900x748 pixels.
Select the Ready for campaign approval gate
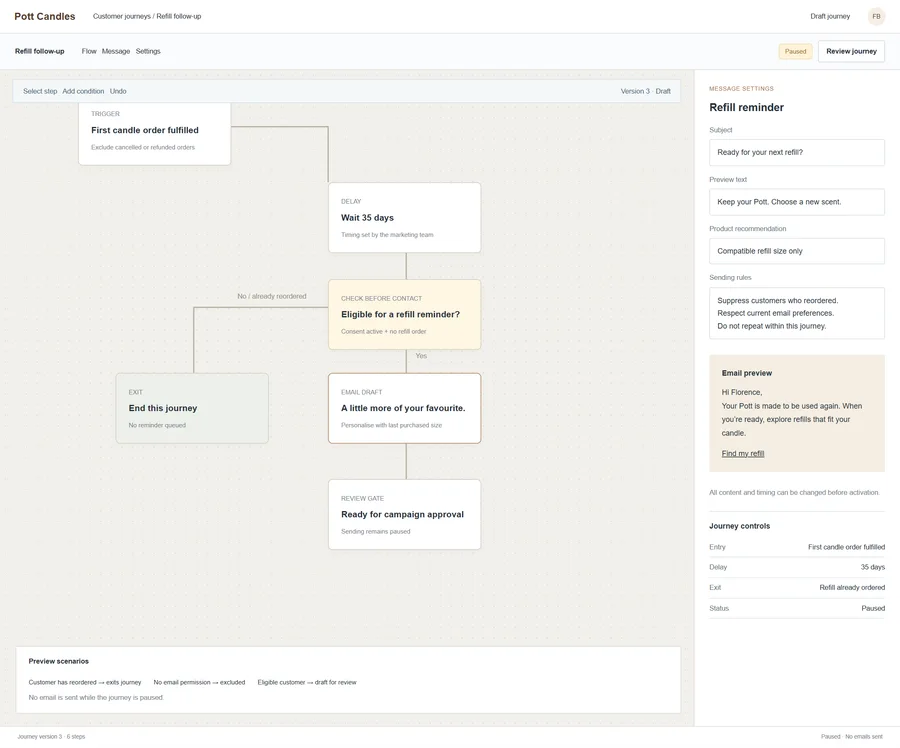click(x=405, y=514)
